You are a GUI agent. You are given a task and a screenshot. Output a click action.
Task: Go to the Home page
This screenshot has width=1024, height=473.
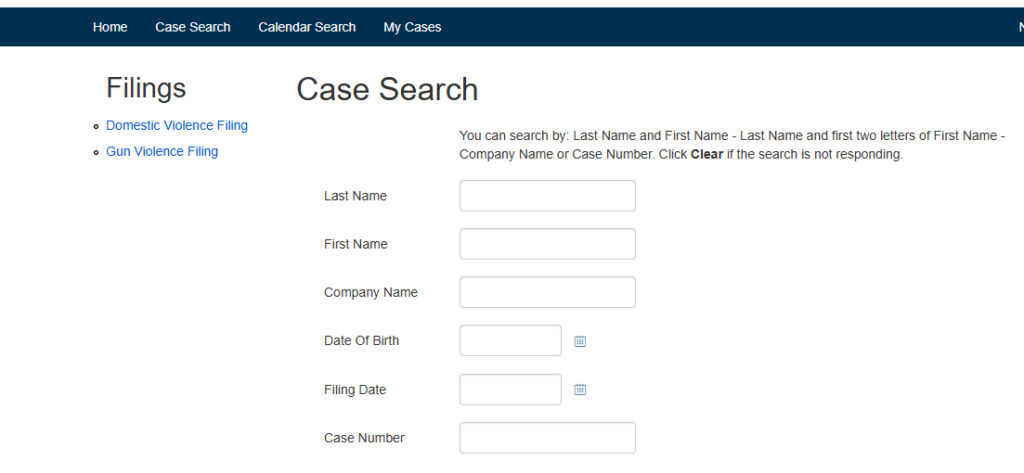coord(110,27)
